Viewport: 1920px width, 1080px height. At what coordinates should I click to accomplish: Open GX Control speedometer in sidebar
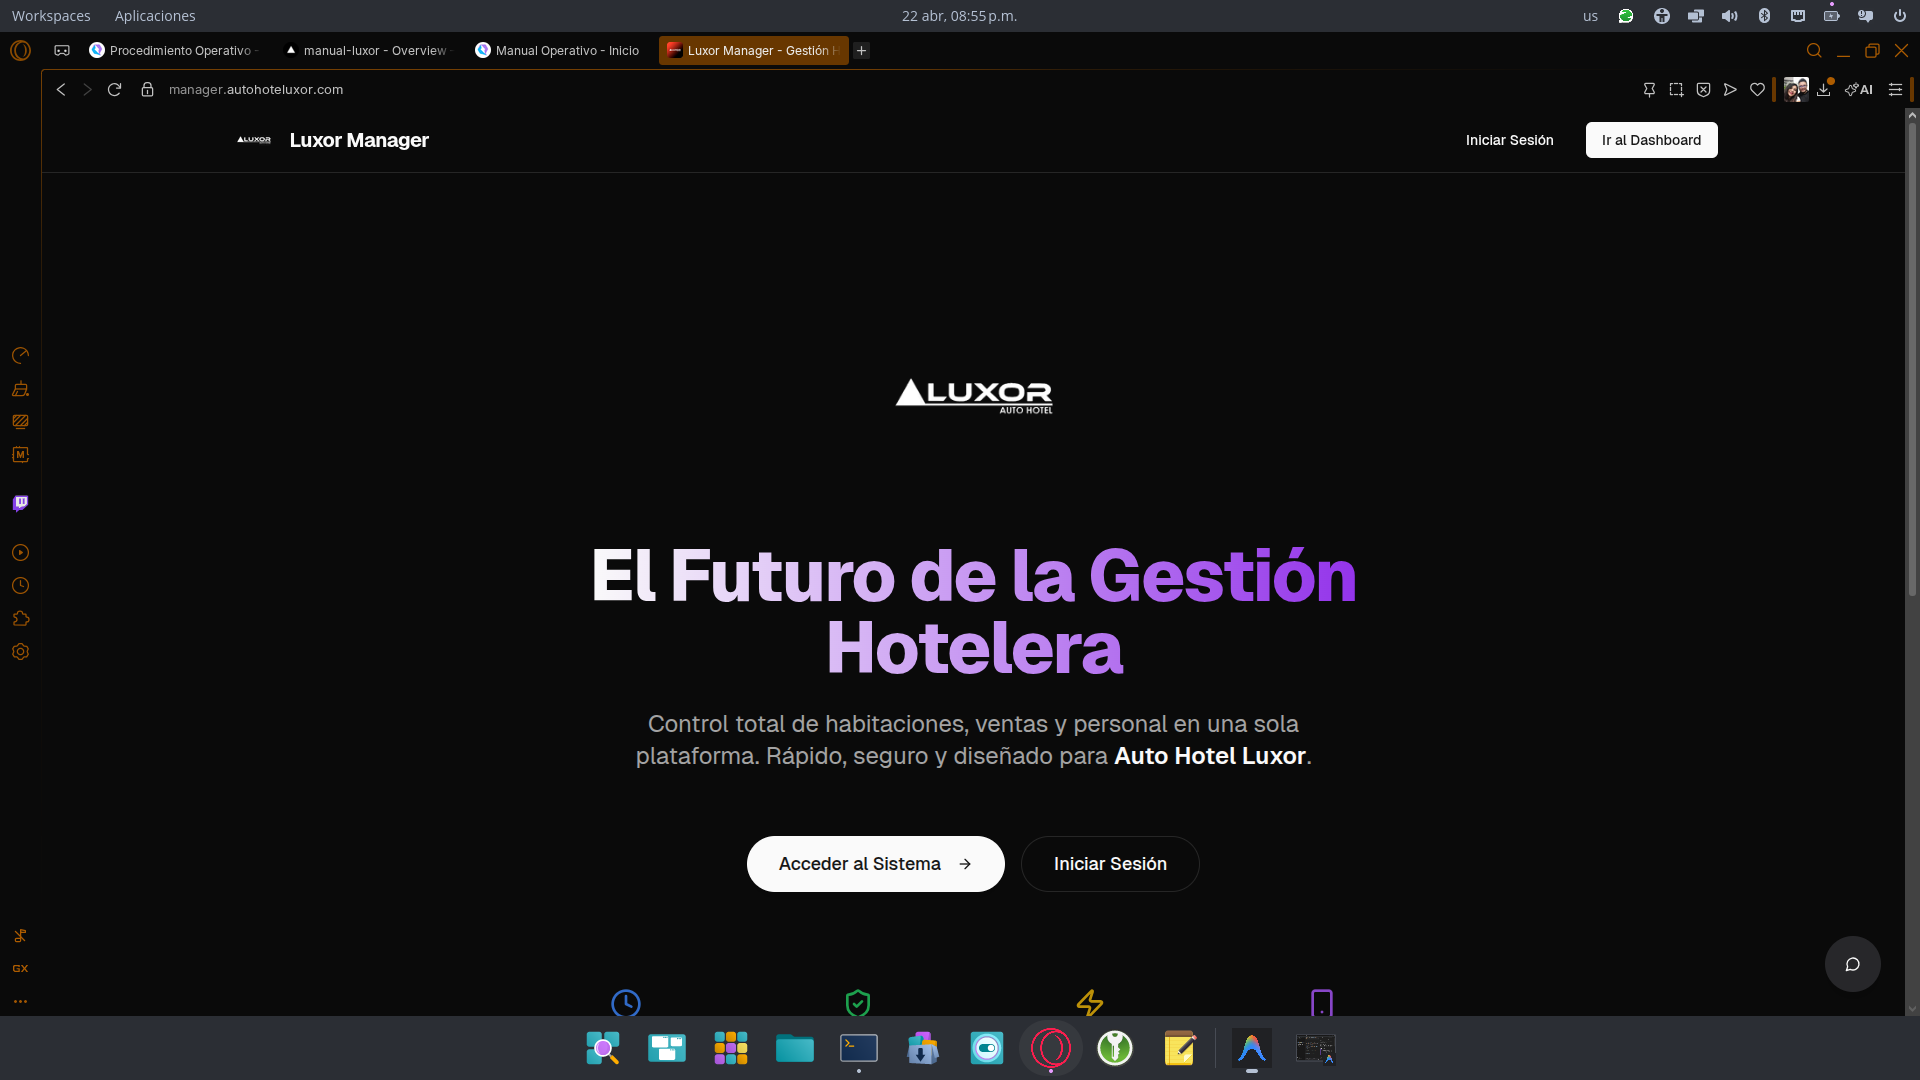click(20, 356)
